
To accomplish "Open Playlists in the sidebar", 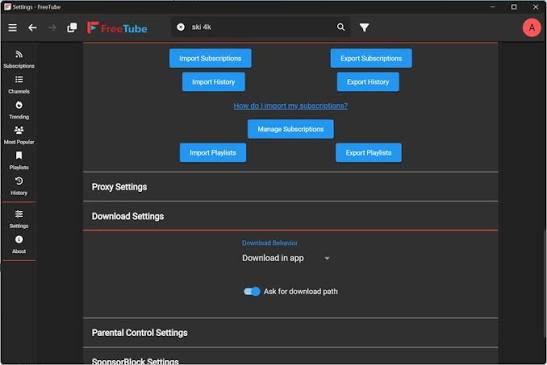I will pos(19,161).
